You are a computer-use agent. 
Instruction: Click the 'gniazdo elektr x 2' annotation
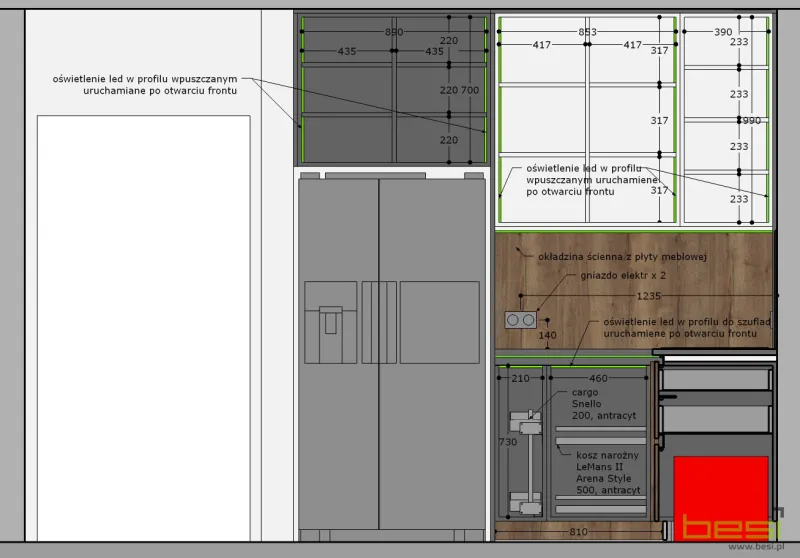click(623, 275)
